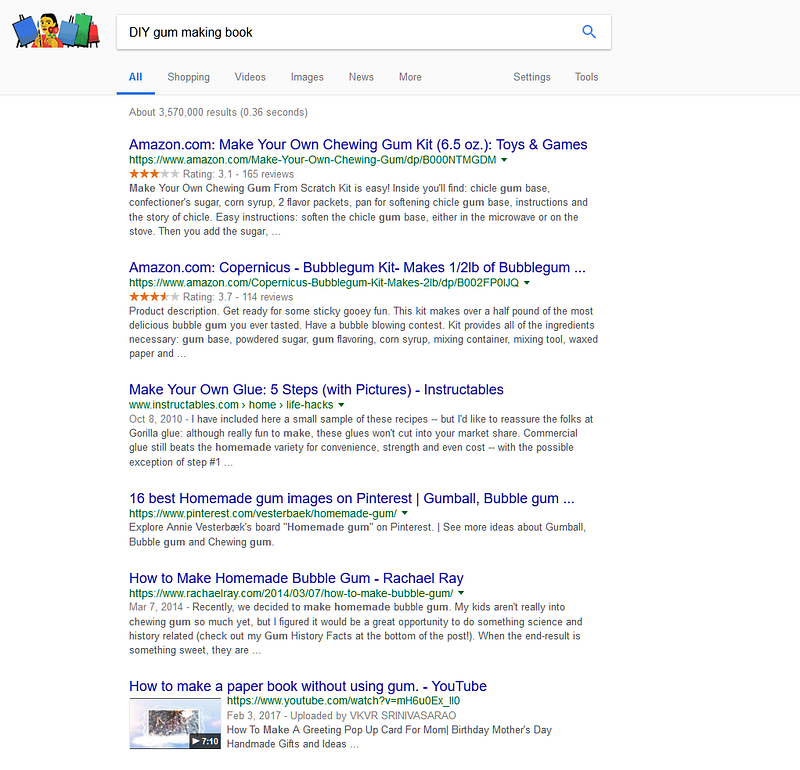Expand dropdown arrow beside instructables.com life-hacks URL
The width and height of the screenshot is (800, 770).
coord(341,405)
